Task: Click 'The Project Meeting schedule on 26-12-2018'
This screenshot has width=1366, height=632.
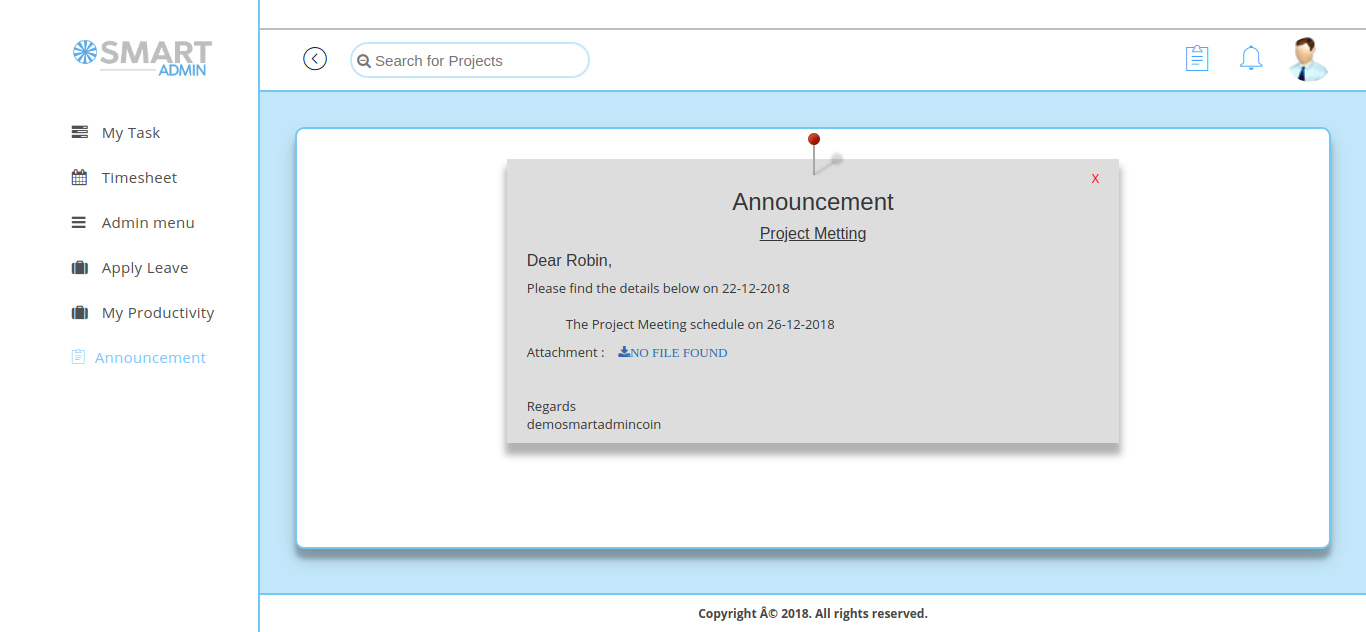Action: pos(700,324)
